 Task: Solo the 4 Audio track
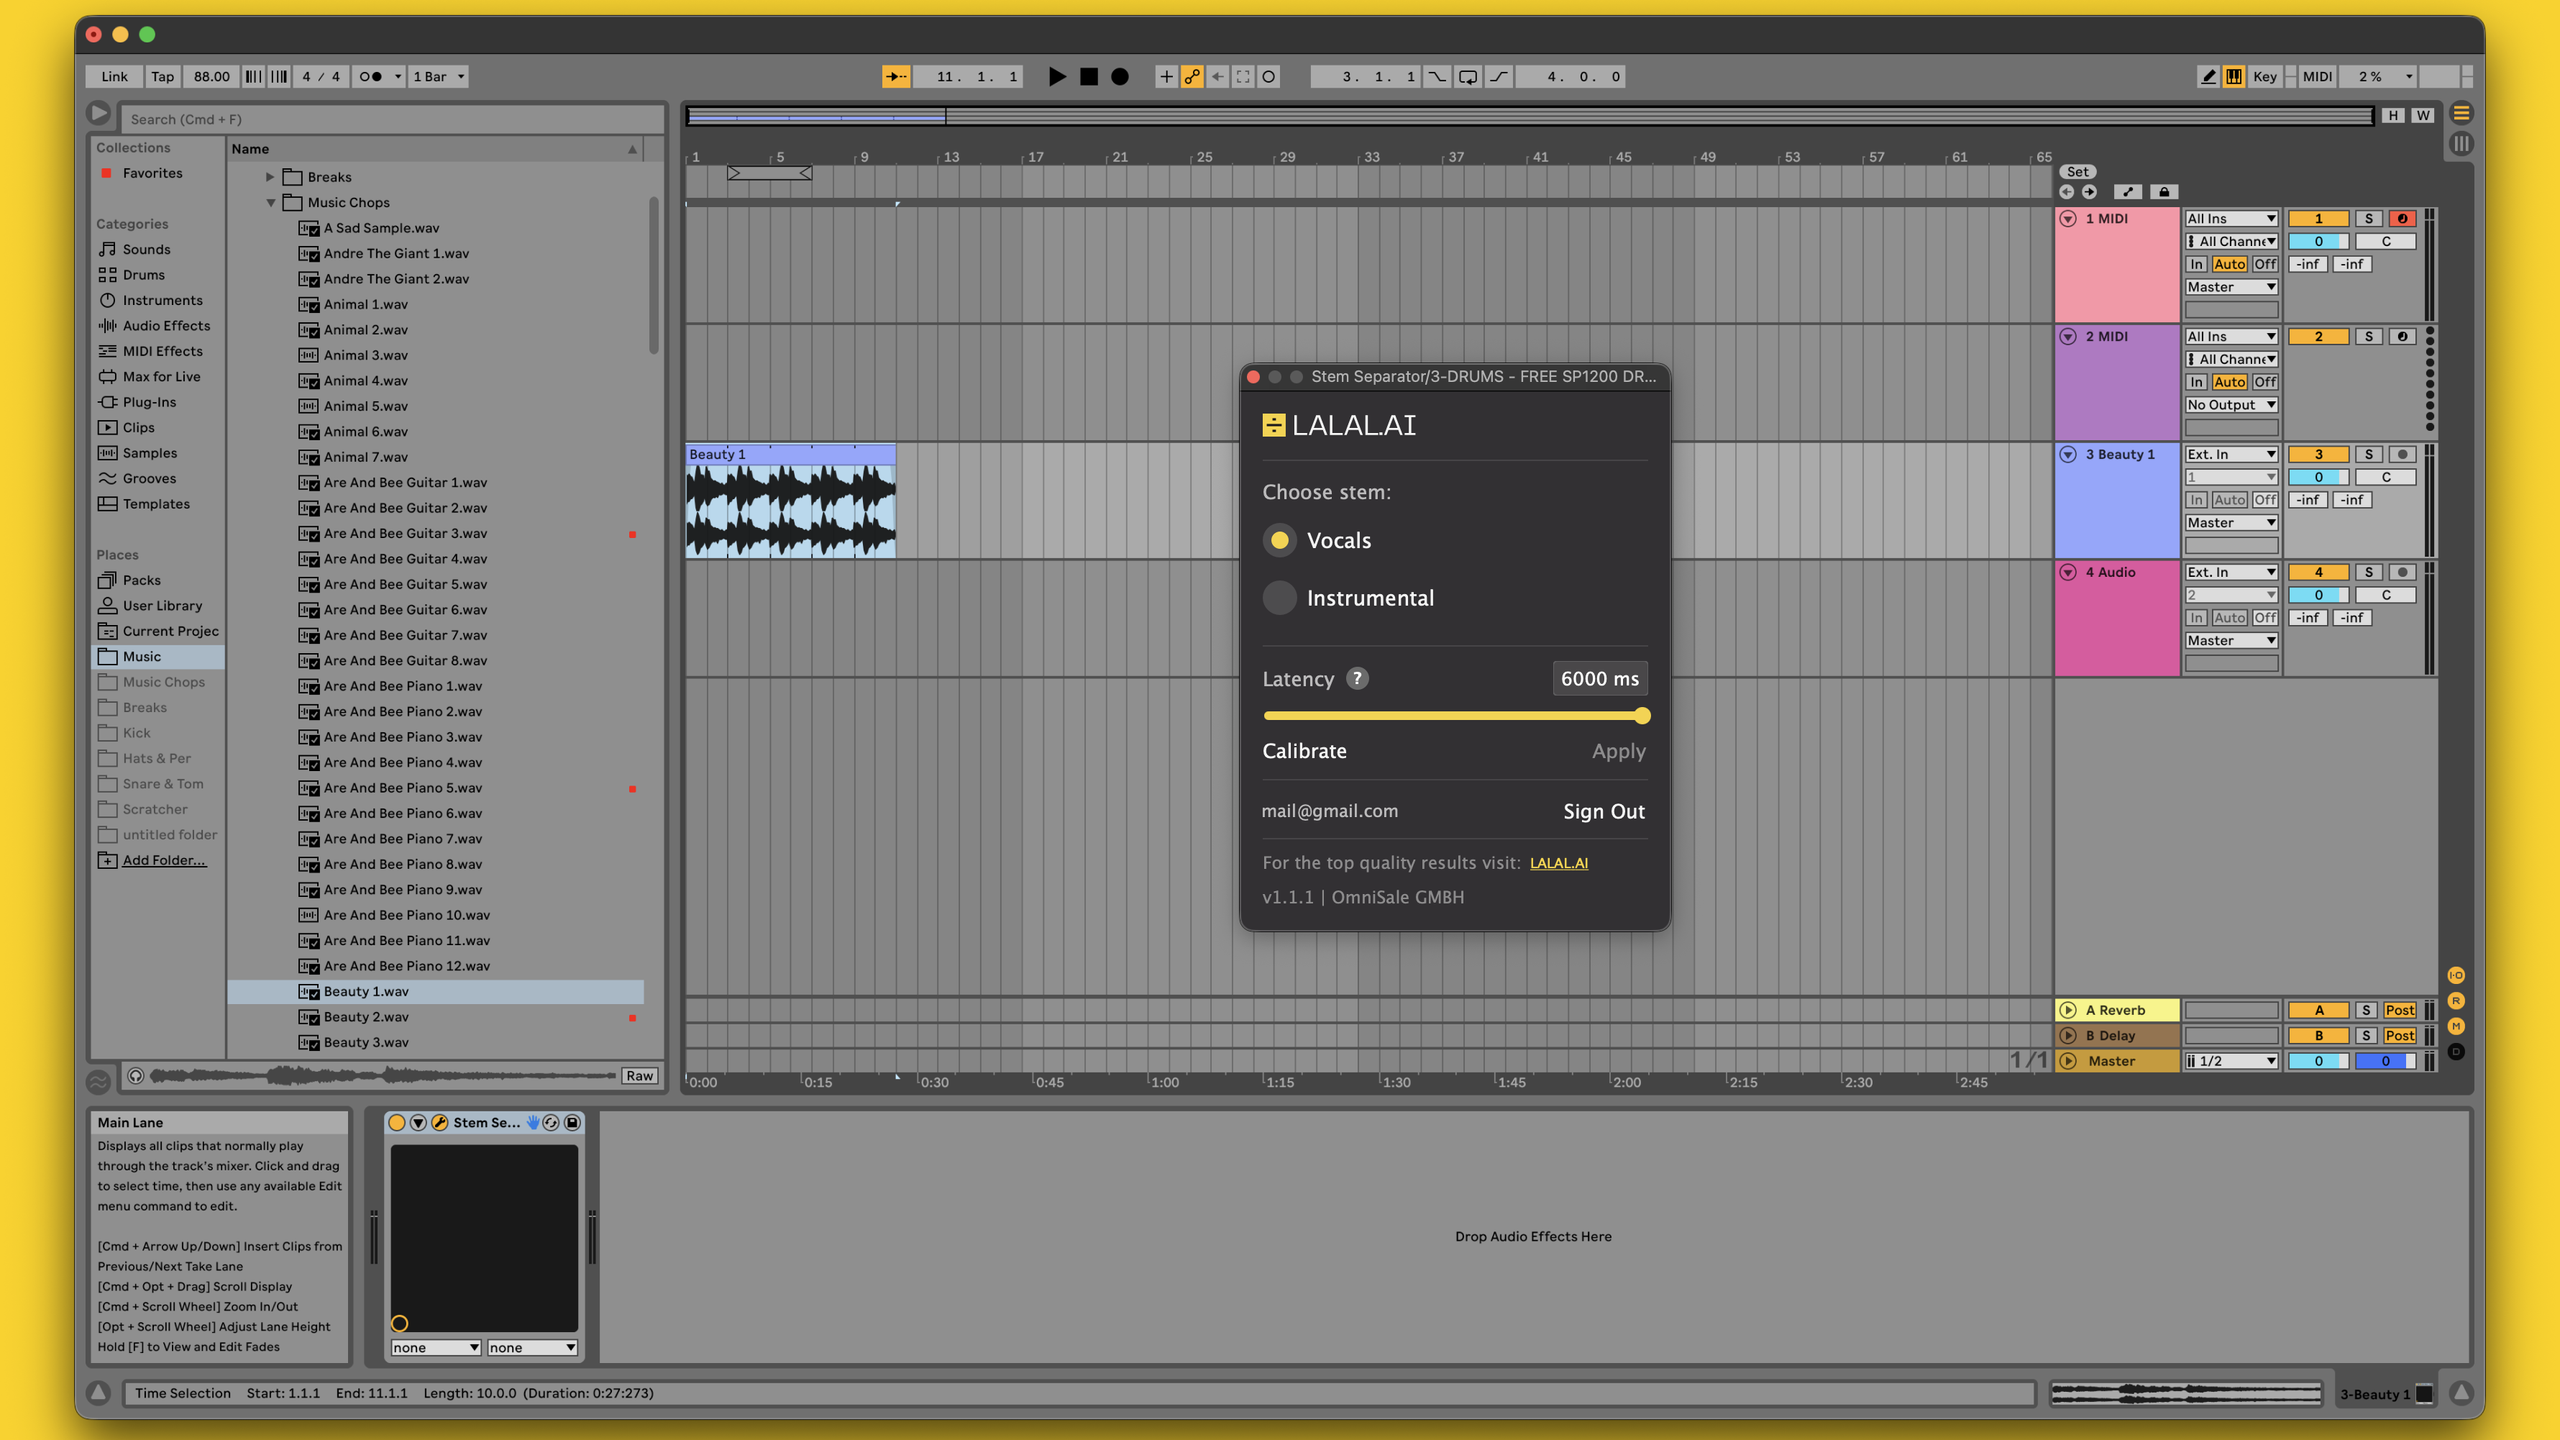click(2368, 571)
